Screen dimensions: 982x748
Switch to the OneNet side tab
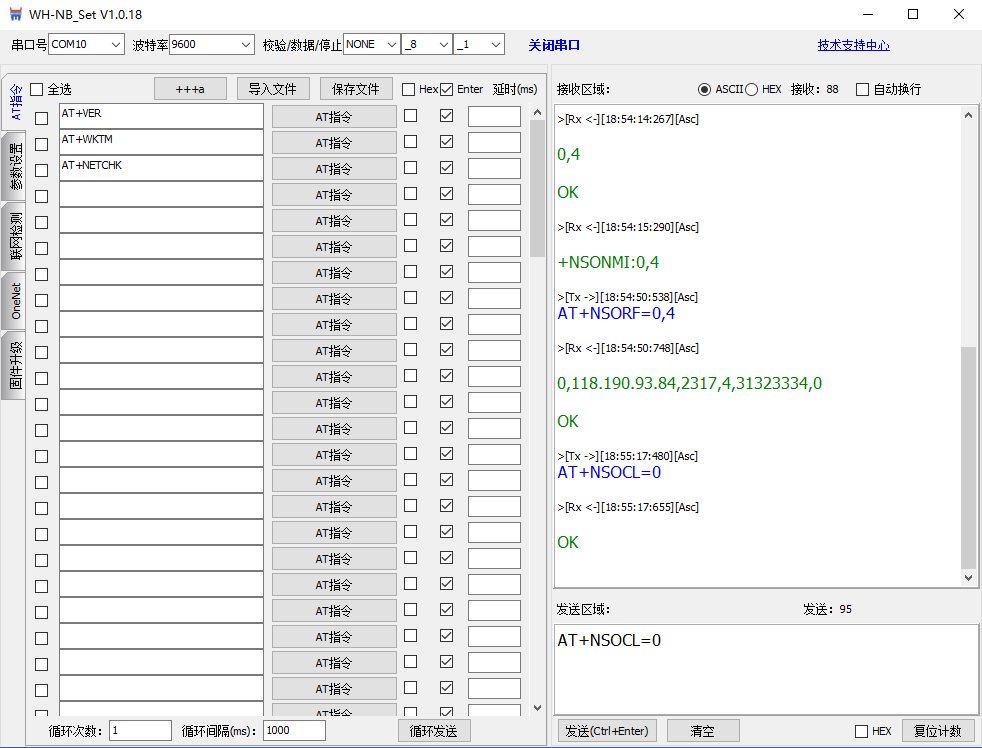(x=15, y=301)
